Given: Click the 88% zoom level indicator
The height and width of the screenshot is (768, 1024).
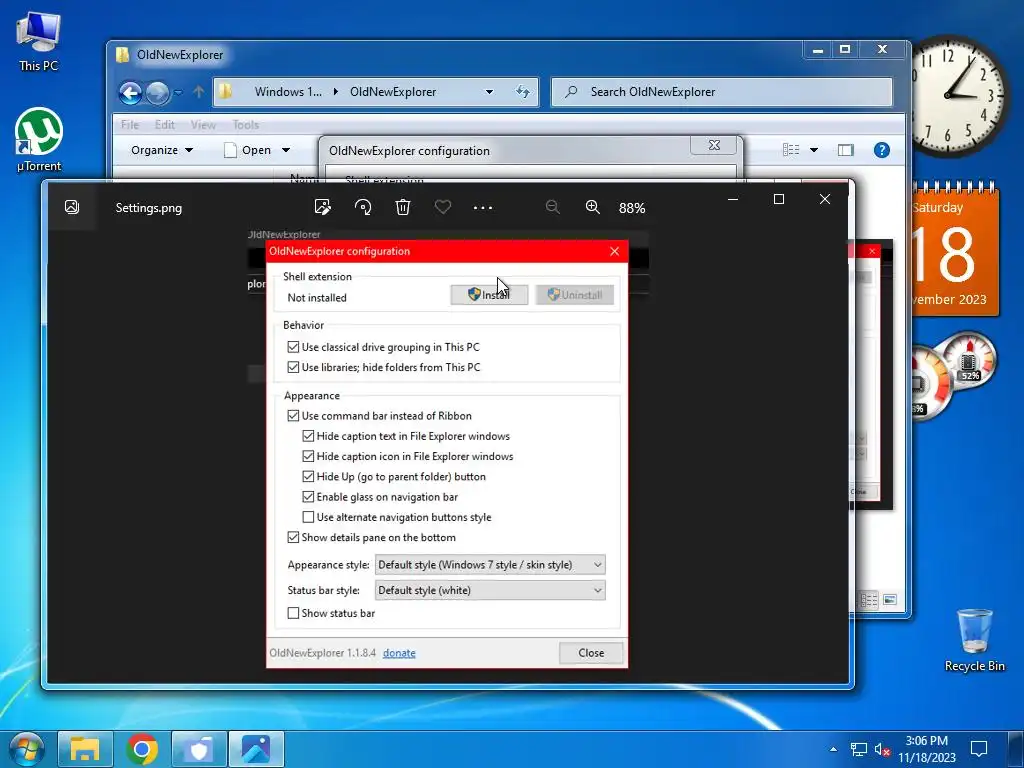Looking at the screenshot, I should (x=632, y=208).
